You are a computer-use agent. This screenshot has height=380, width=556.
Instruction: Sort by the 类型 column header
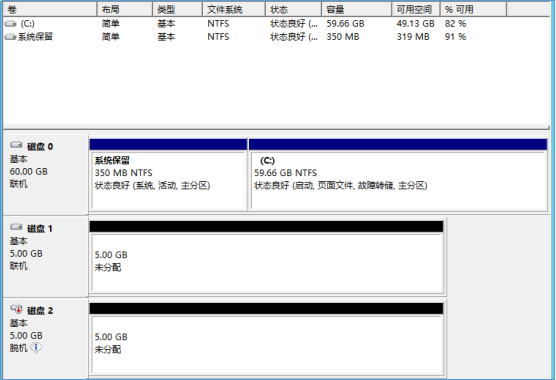click(x=177, y=10)
